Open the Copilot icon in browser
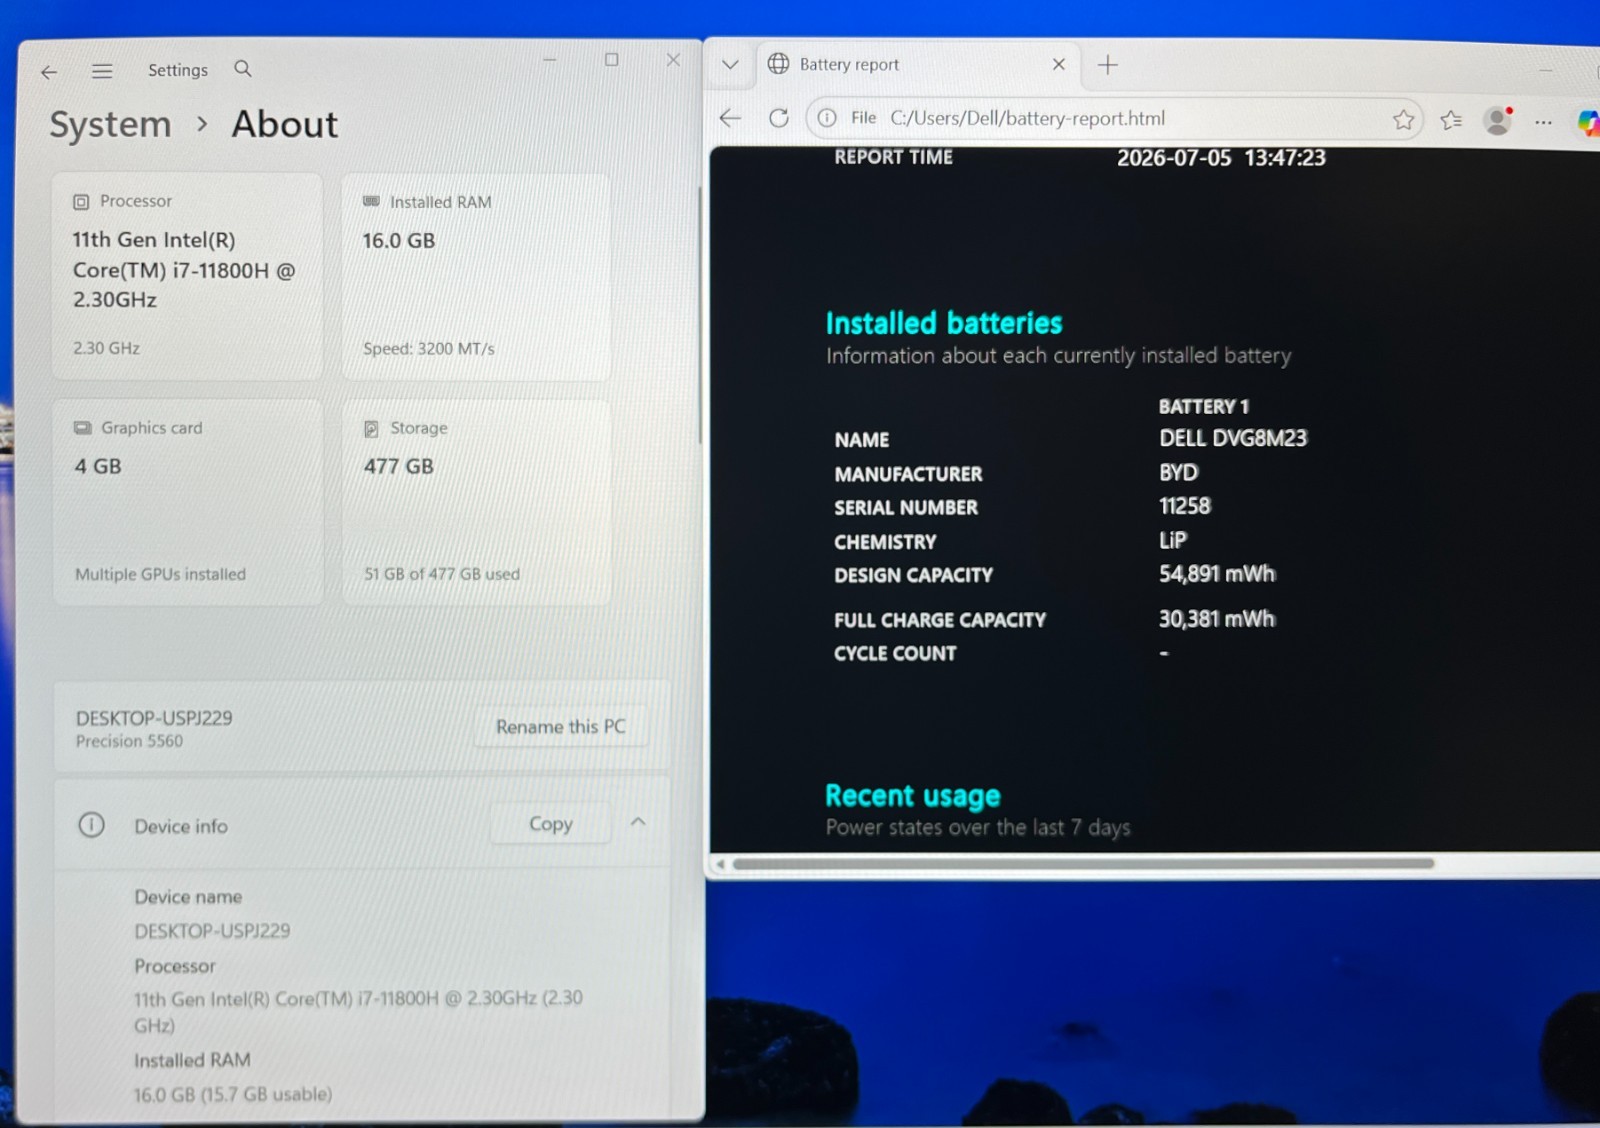The height and width of the screenshot is (1128, 1600). click(1588, 122)
